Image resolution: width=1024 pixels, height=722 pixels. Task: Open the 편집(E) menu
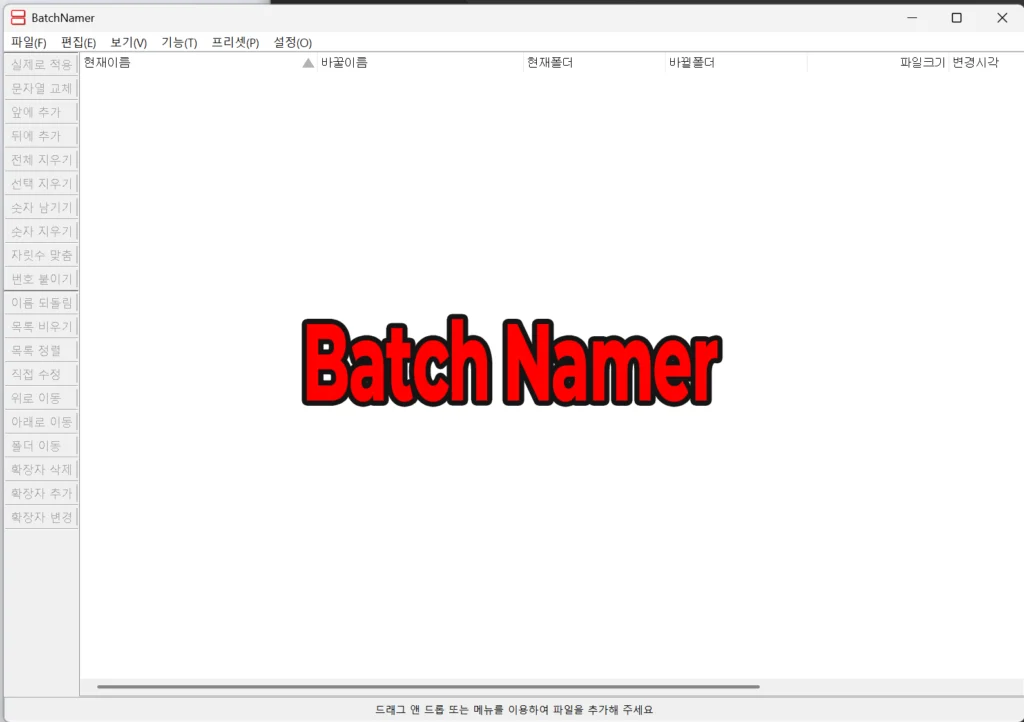[78, 42]
